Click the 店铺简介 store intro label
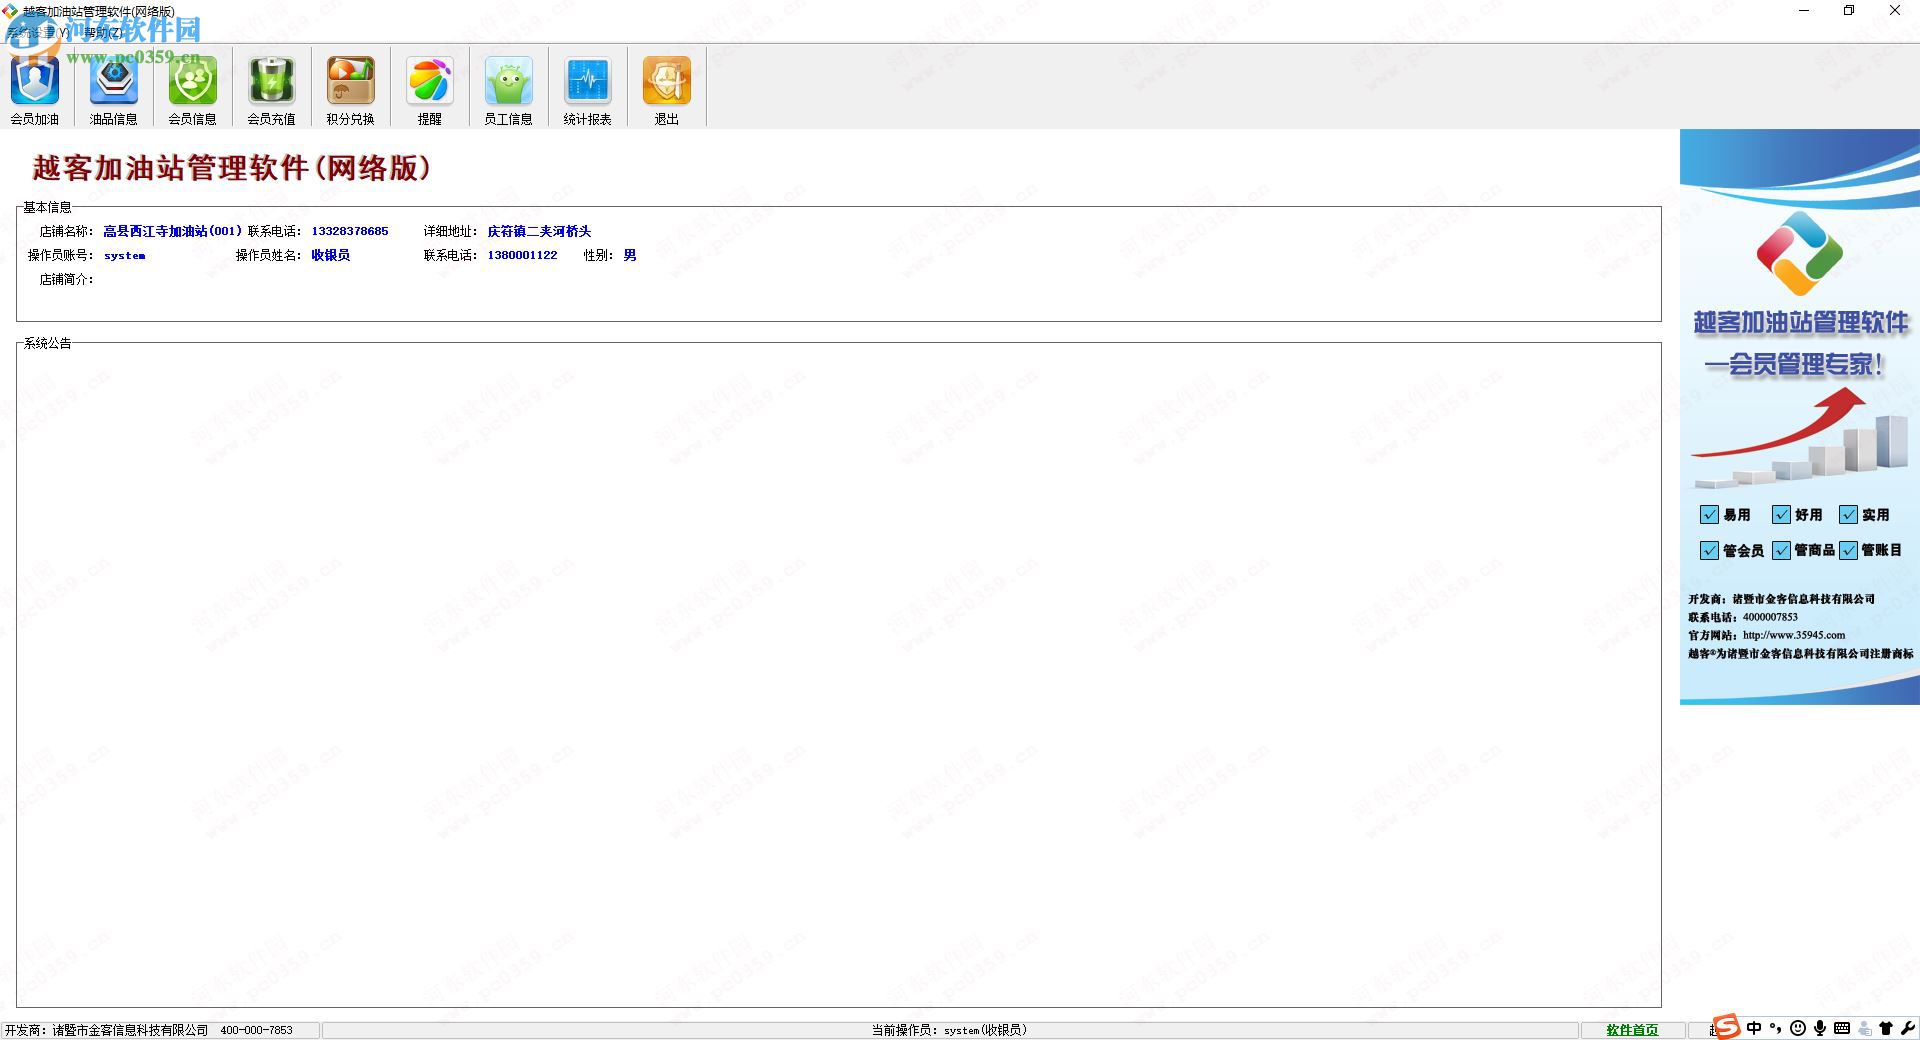This screenshot has height=1040, width=1920. click(66, 280)
